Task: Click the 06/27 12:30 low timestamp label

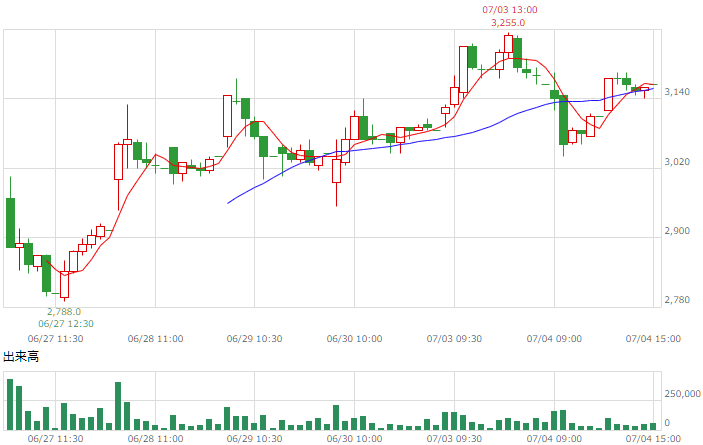Action: click(x=66, y=324)
